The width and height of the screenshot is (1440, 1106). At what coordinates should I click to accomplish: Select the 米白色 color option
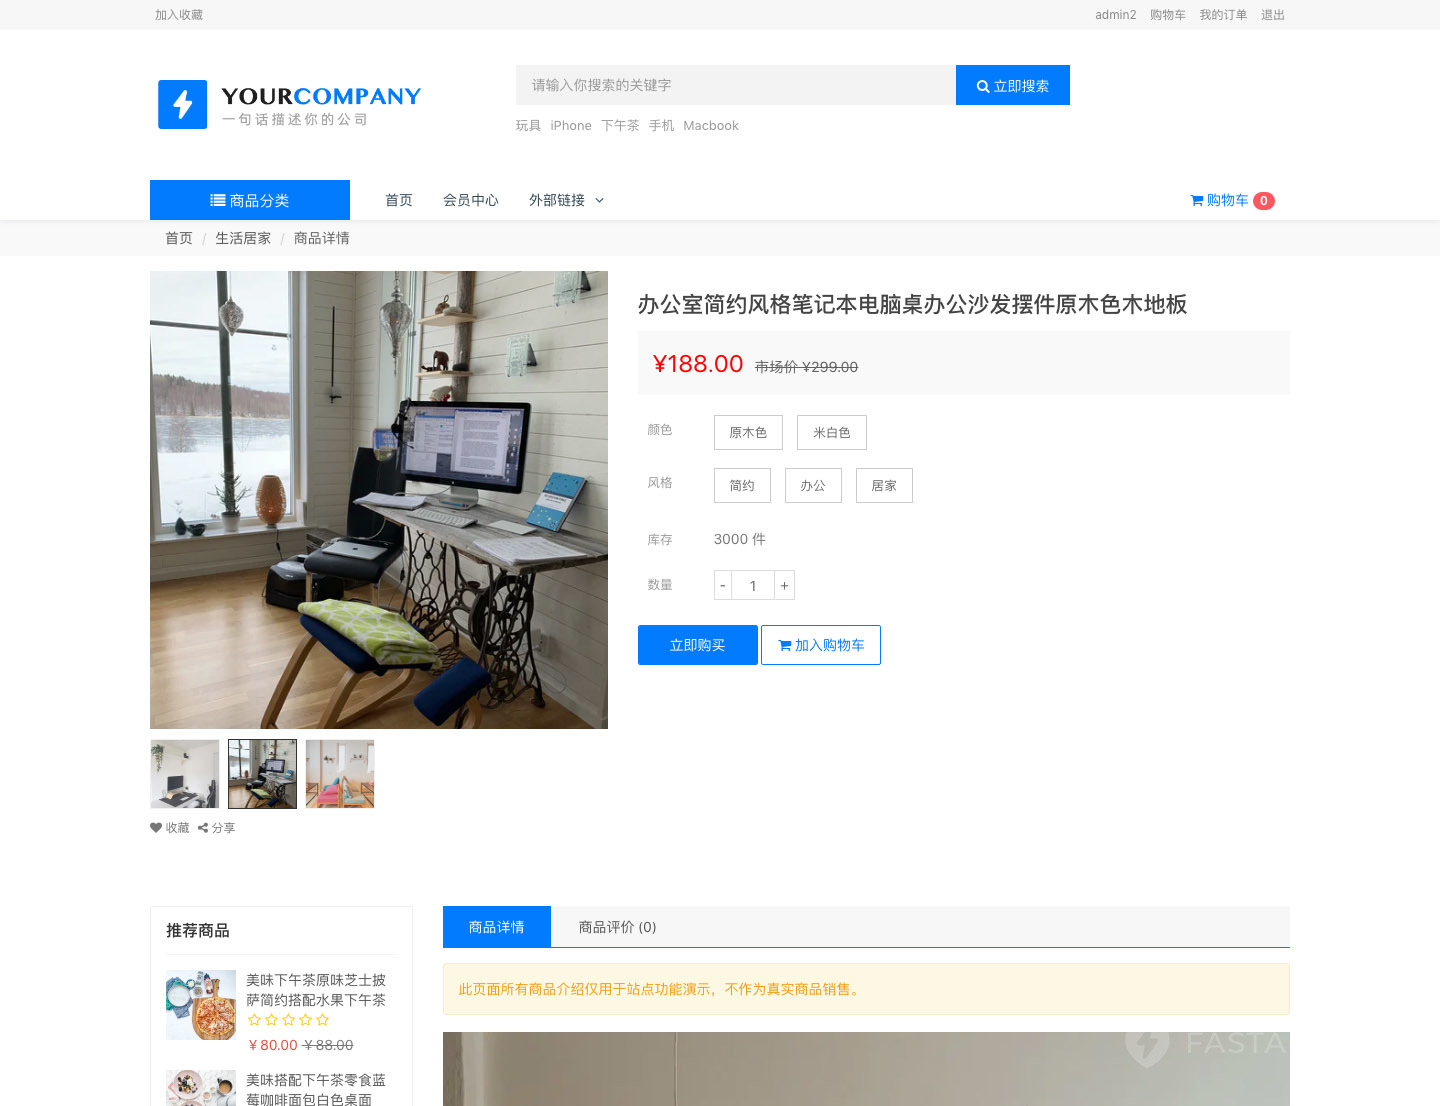point(831,432)
